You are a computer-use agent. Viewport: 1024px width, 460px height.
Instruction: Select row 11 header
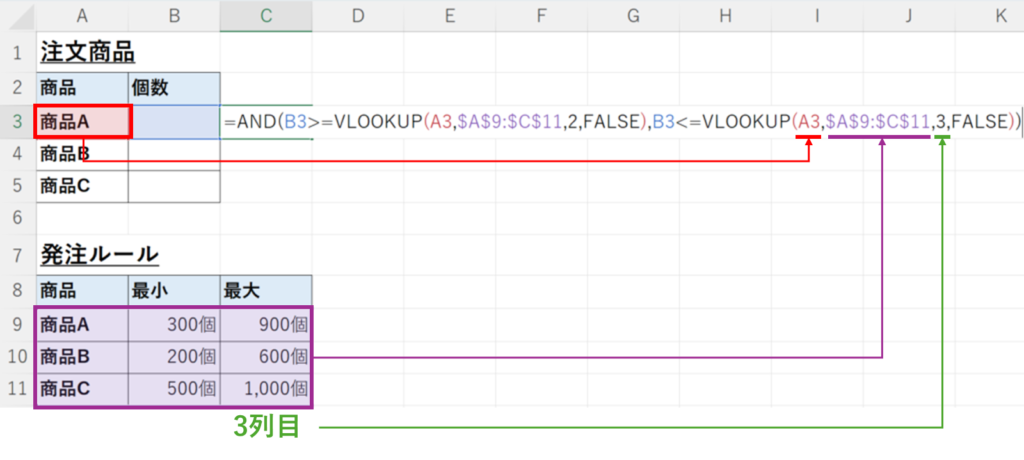[x=18, y=390]
